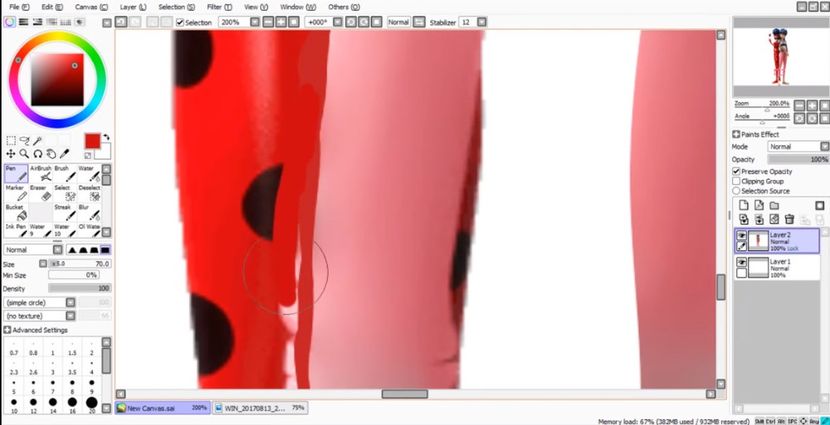This screenshot has height=425, width=830.
Task: Select the flattest brush edge shape
Action: [106, 250]
